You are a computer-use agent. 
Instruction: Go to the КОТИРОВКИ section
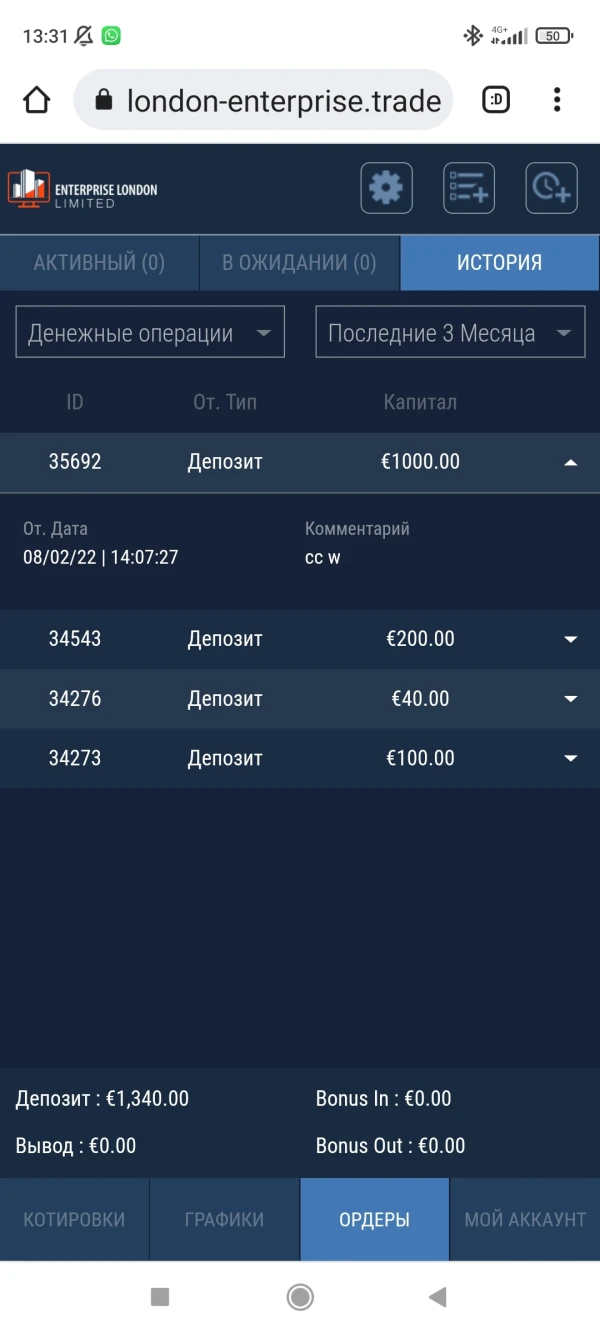[74, 1220]
